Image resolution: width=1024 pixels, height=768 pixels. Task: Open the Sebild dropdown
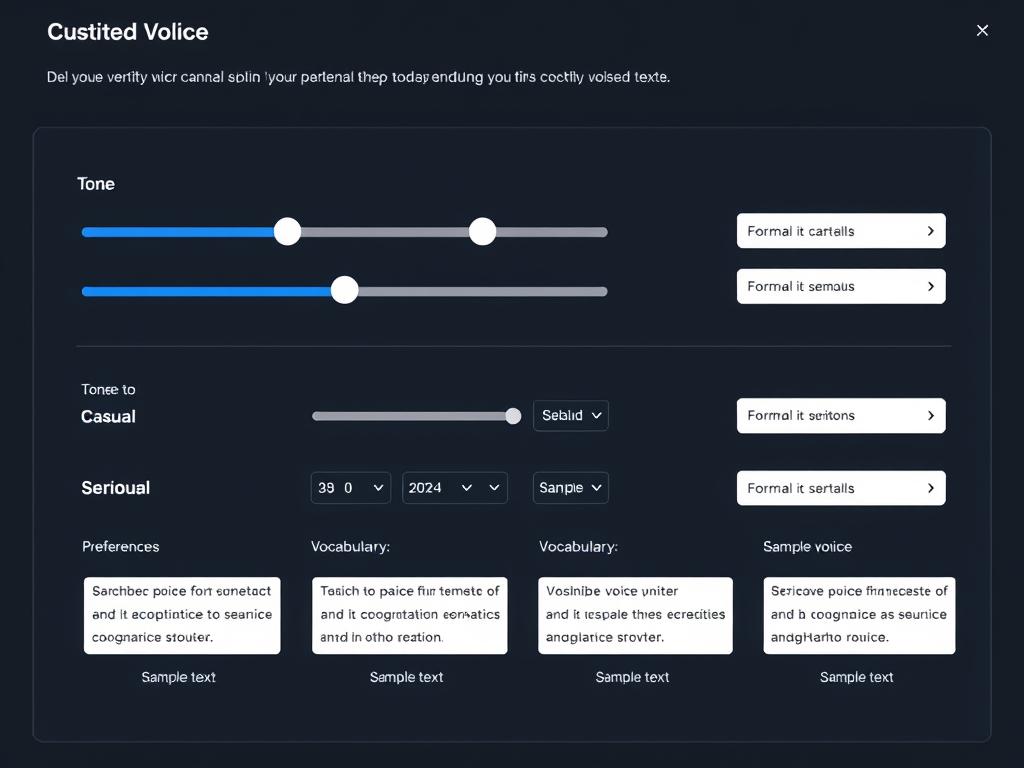(x=571, y=415)
